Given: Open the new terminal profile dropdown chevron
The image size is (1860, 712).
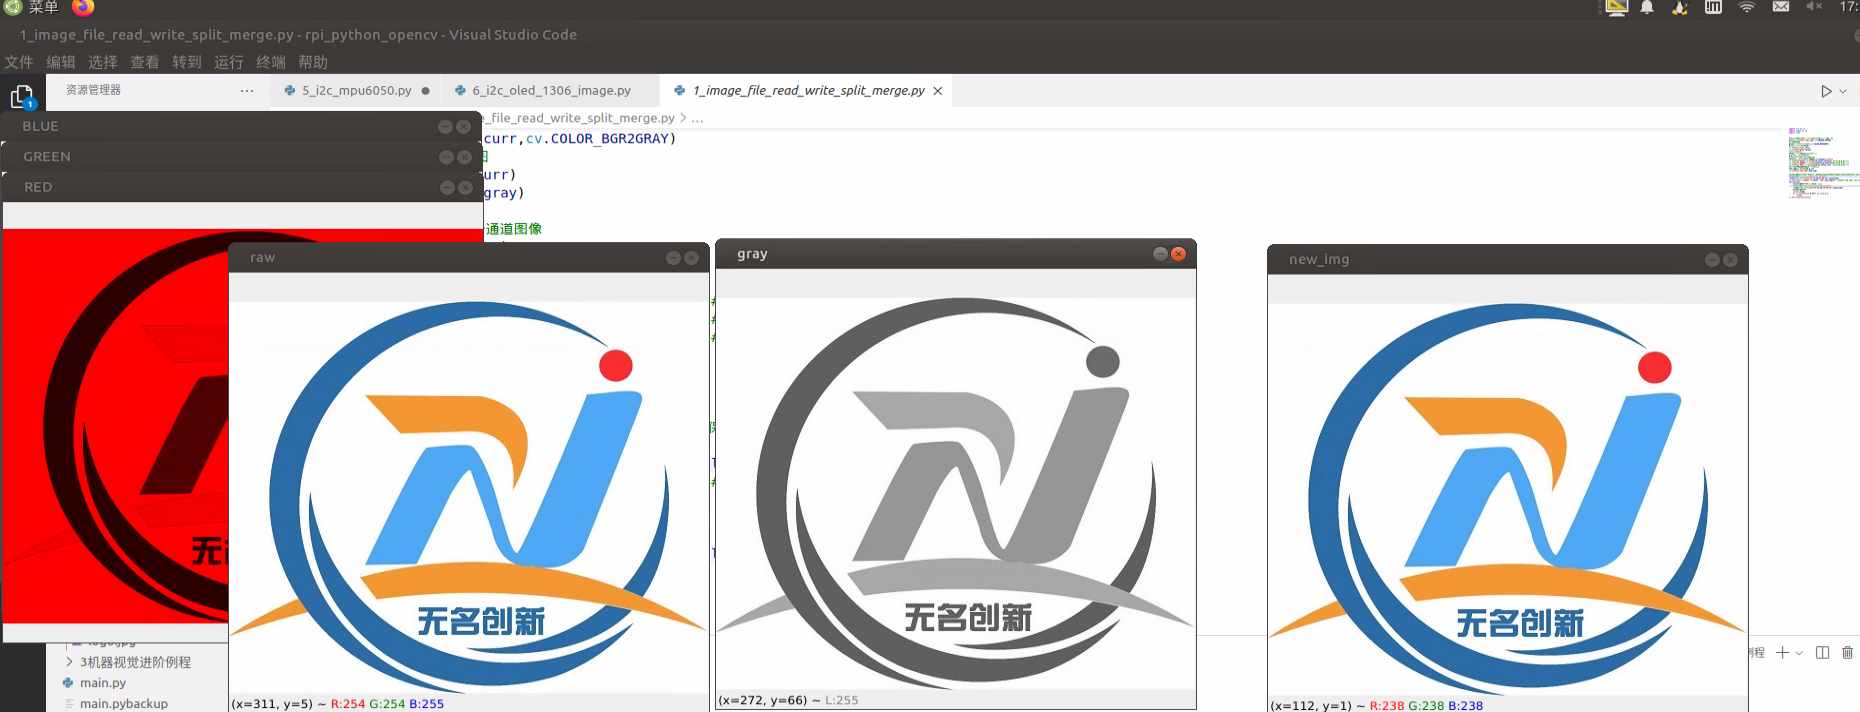Looking at the screenshot, I should [1799, 653].
